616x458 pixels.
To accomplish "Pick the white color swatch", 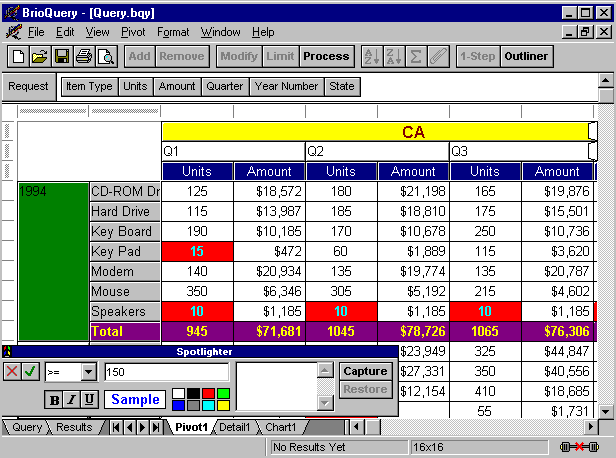I will (x=178, y=394).
